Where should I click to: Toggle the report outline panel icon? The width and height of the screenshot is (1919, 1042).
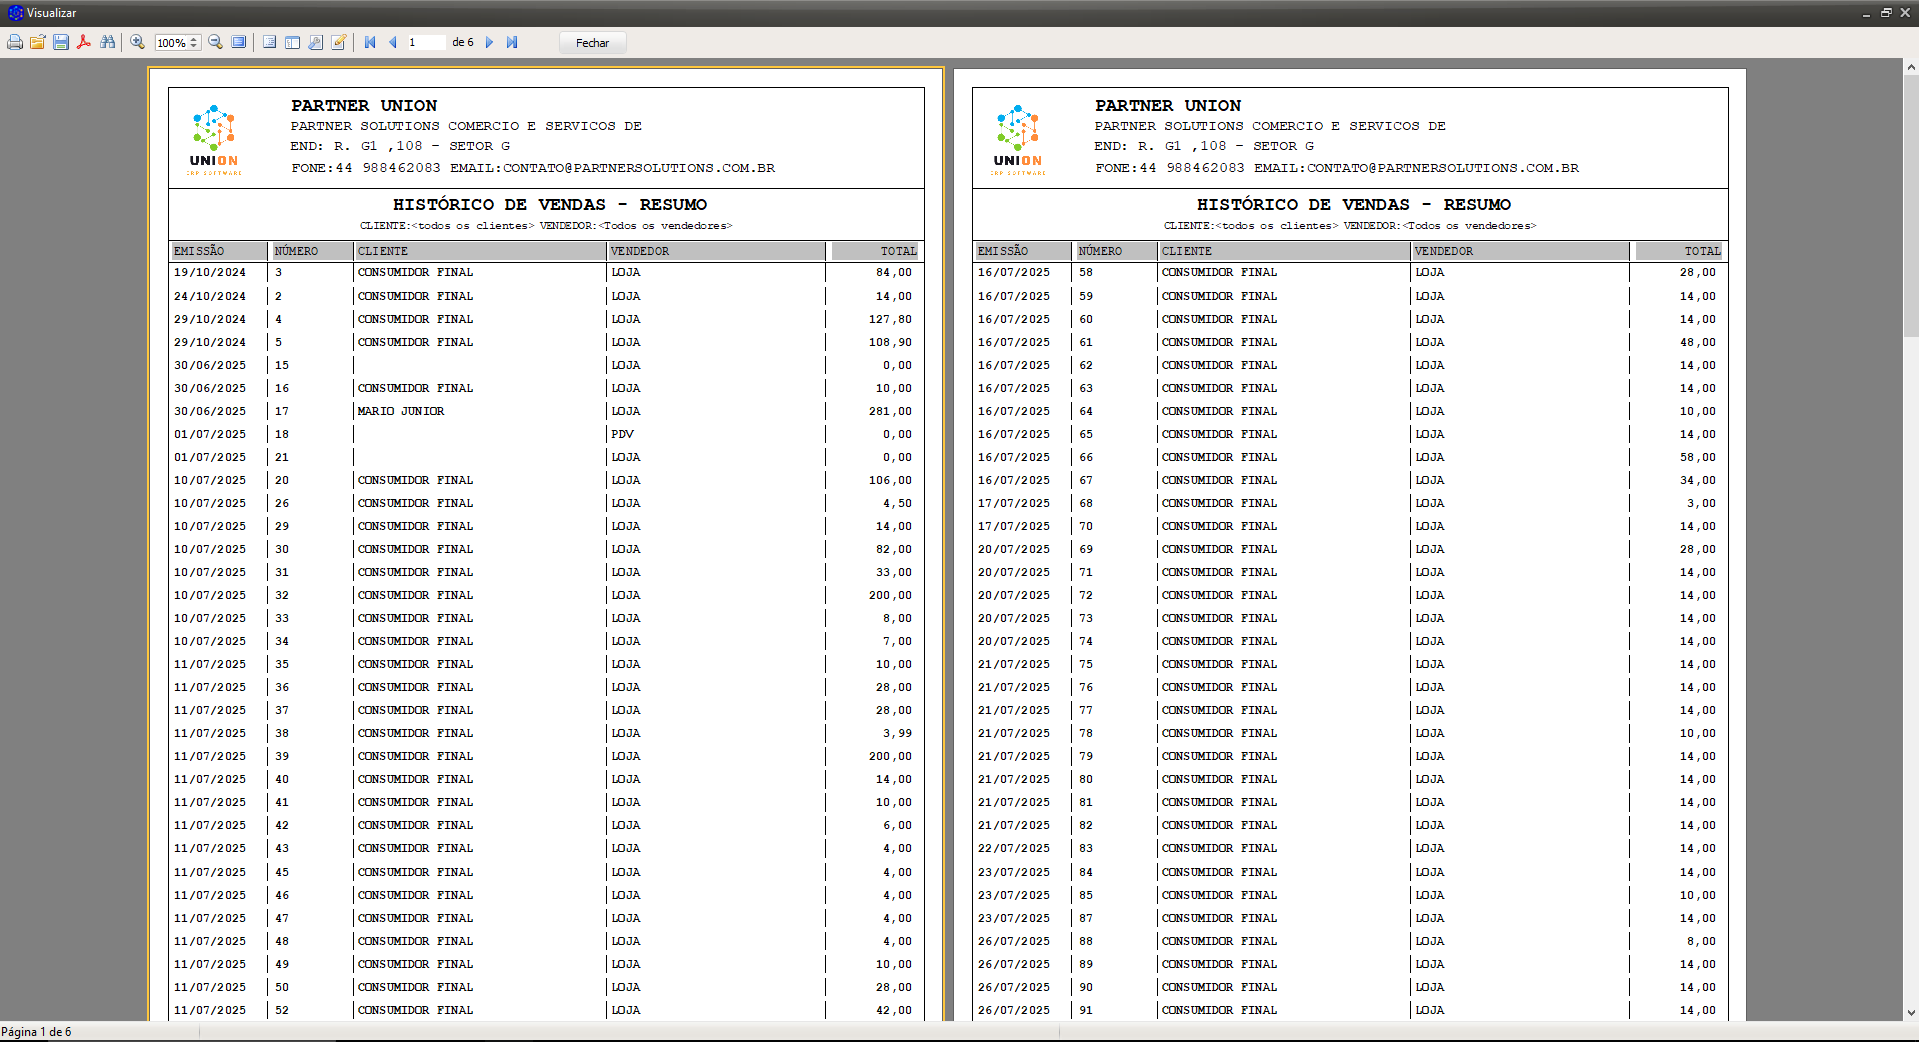(x=270, y=42)
